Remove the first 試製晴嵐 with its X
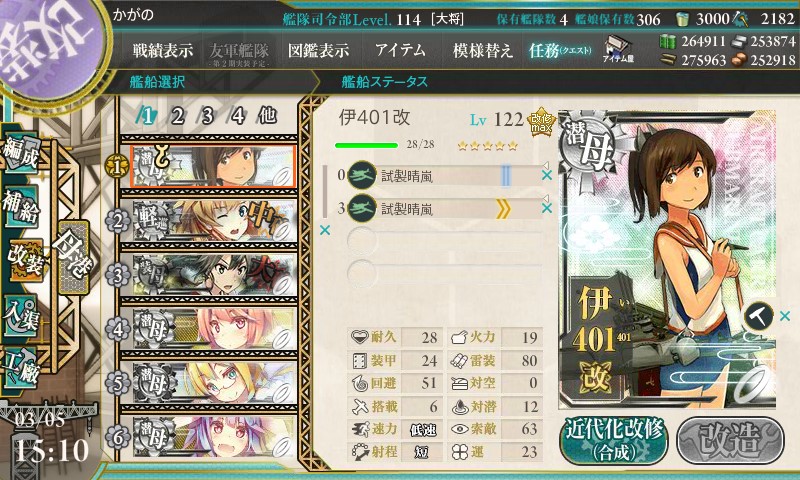Viewport: 800px width, 480px height. [546, 175]
